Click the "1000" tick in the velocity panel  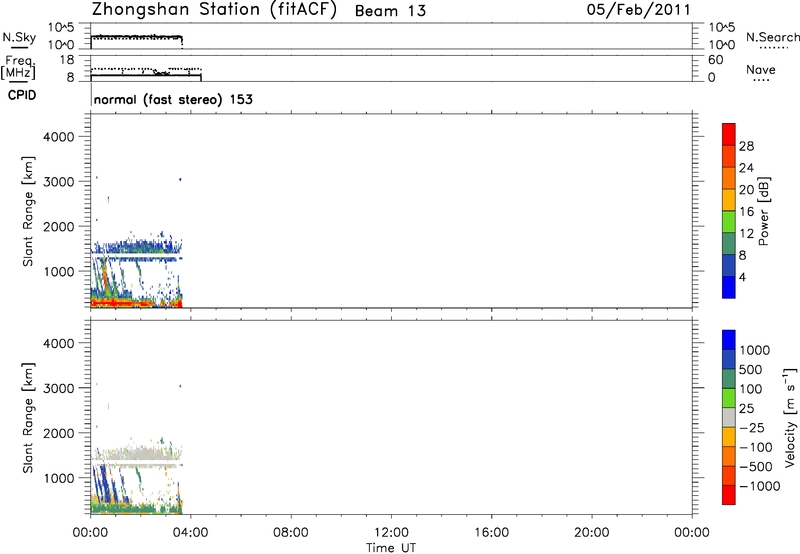(x=59, y=478)
